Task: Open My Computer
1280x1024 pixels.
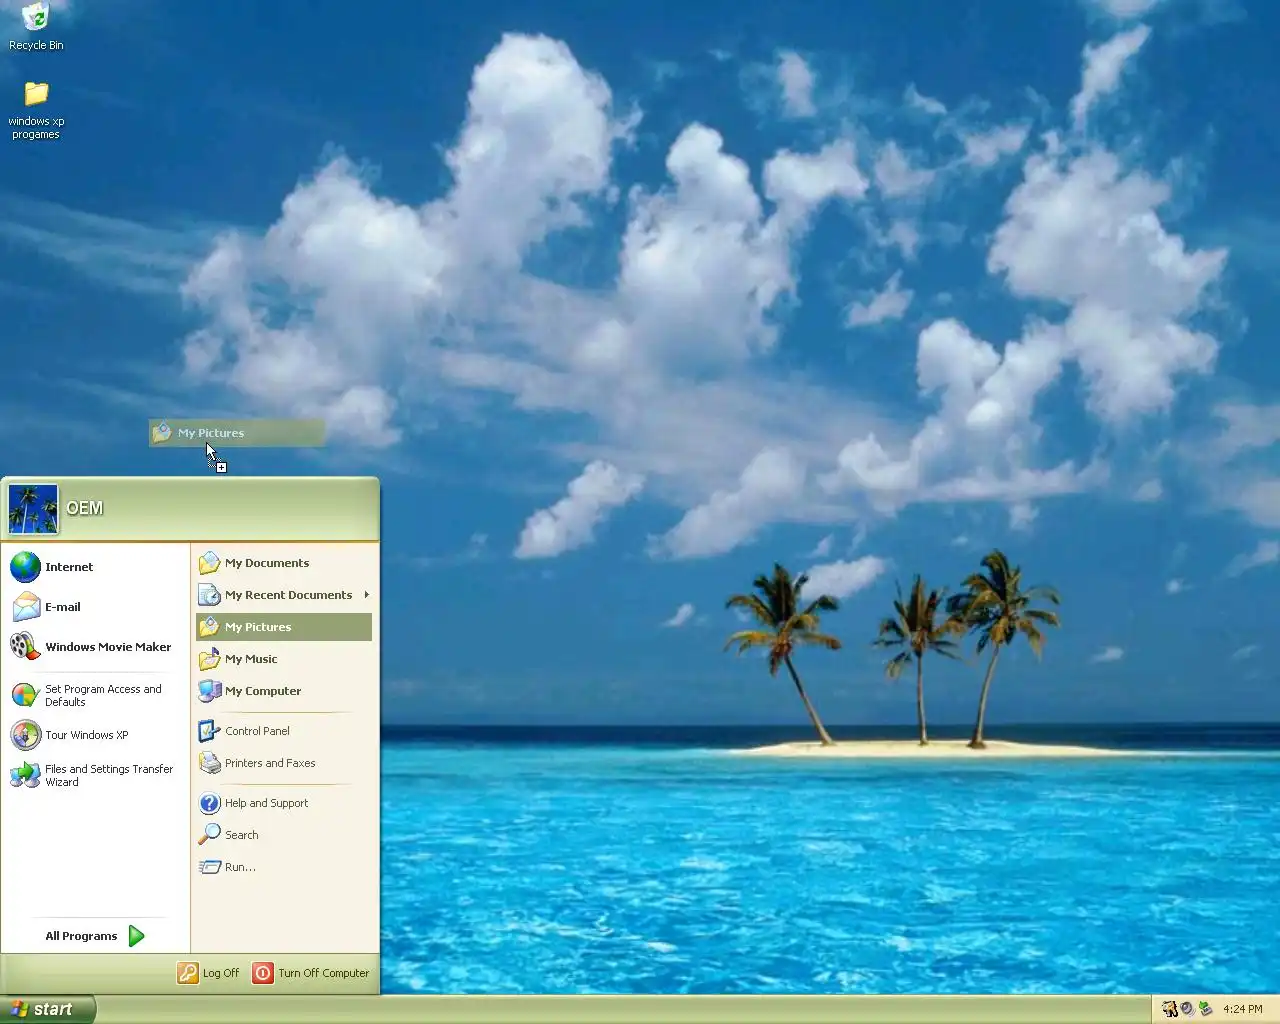Action: pos(284,691)
